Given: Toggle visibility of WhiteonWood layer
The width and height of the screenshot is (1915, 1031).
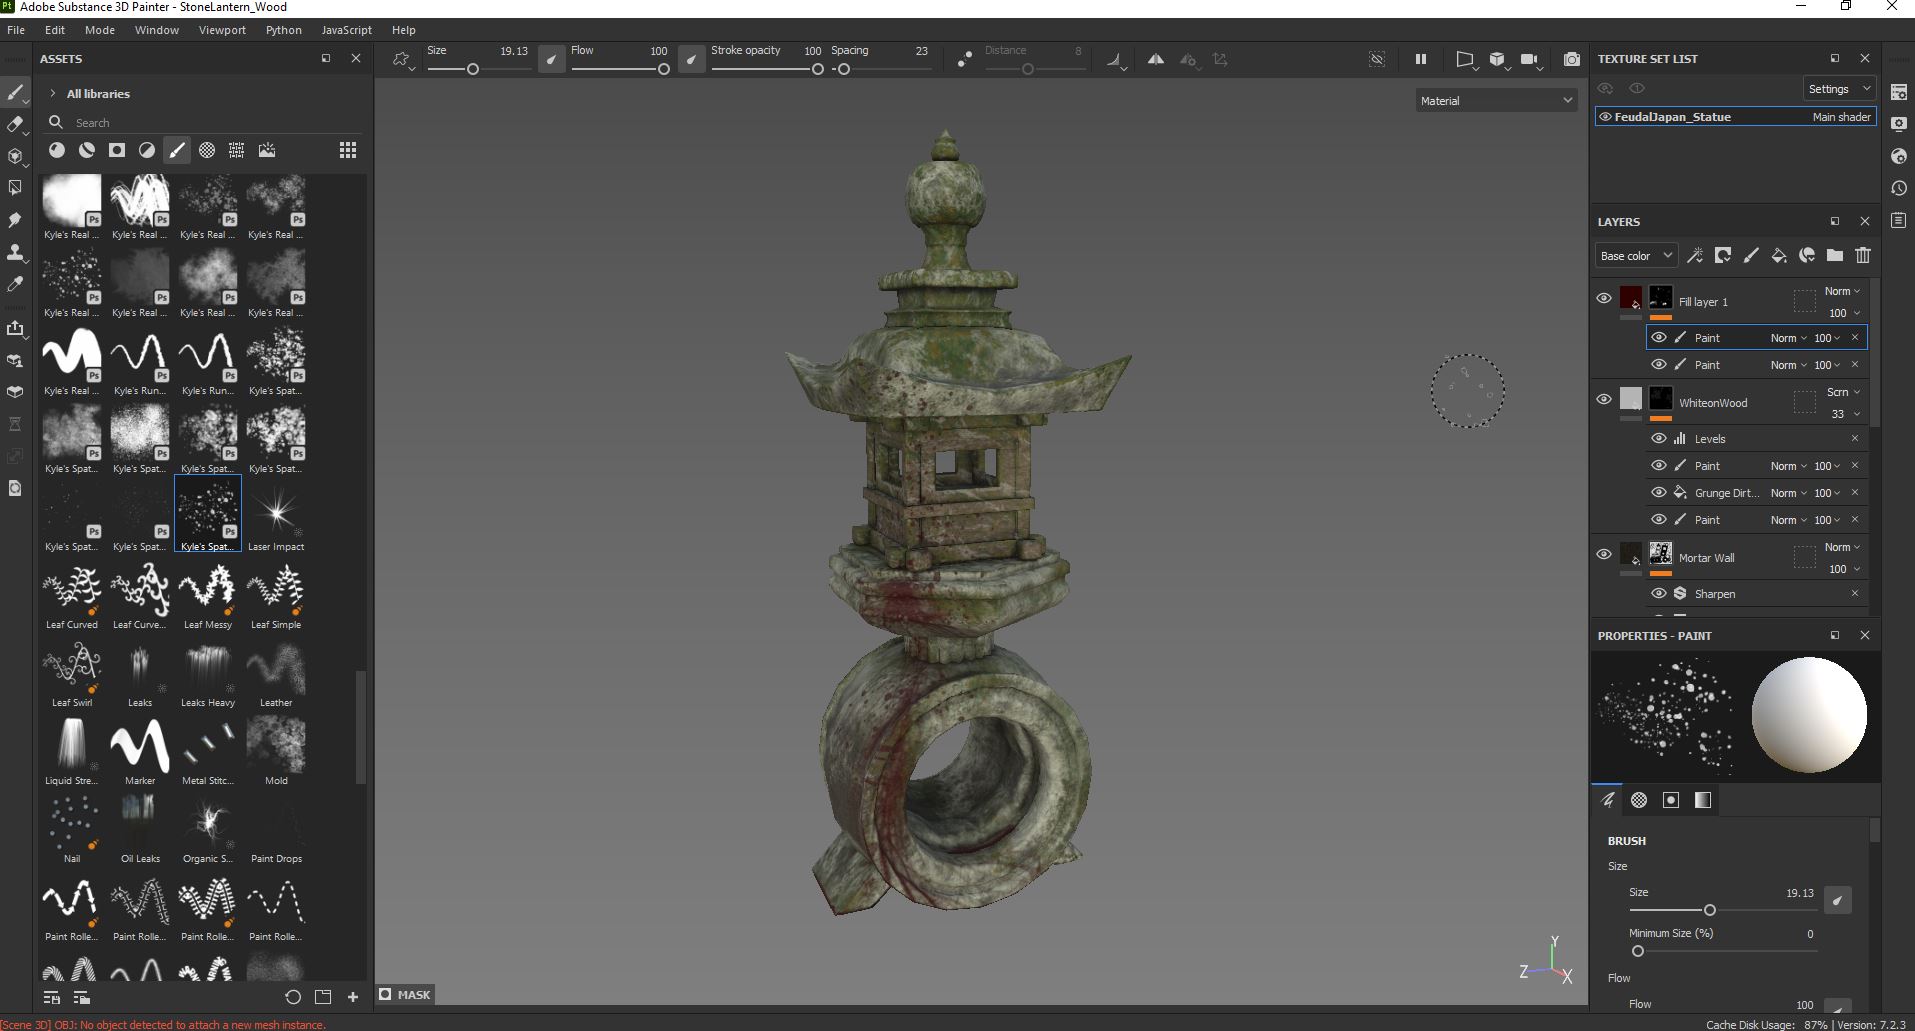Looking at the screenshot, I should [x=1604, y=400].
